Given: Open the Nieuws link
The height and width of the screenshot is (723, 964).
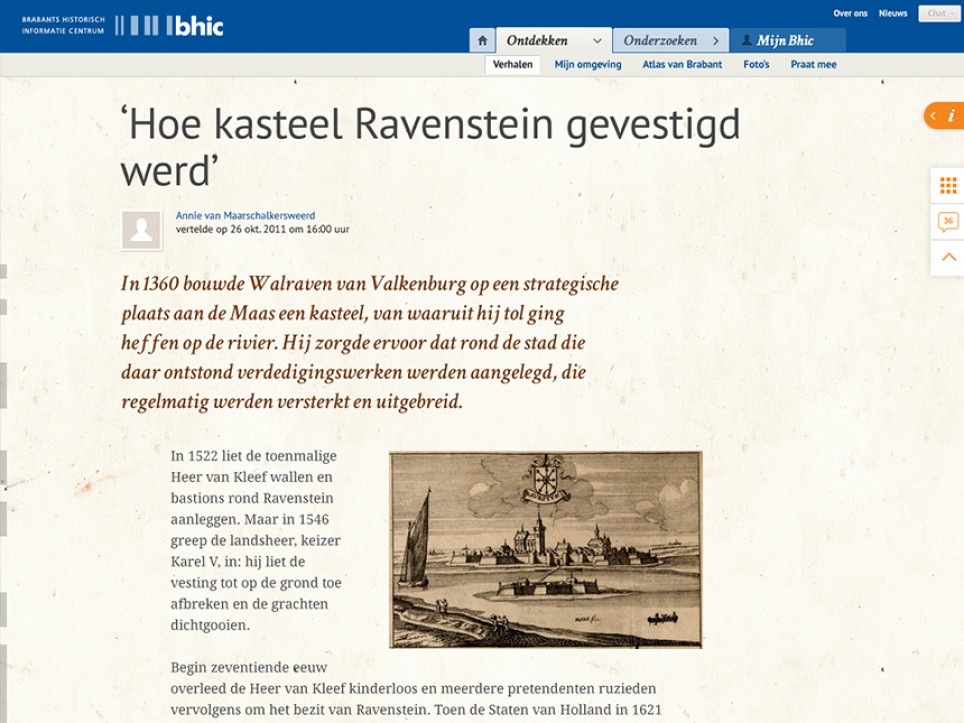Looking at the screenshot, I should [x=893, y=14].
